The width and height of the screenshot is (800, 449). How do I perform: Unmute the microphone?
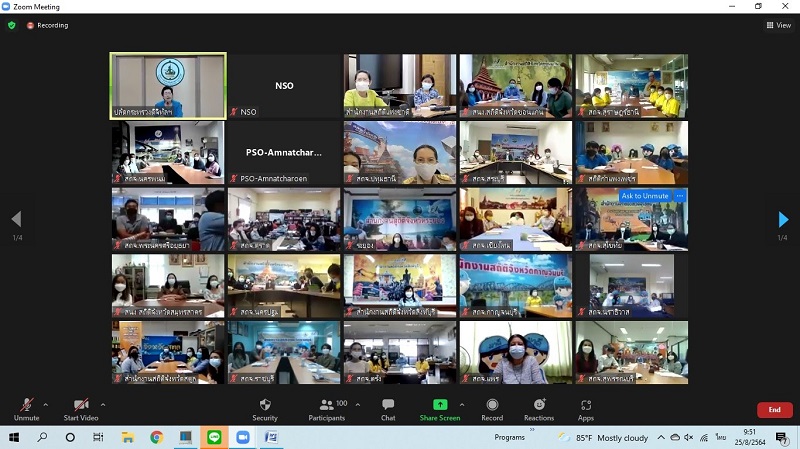click(x=27, y=408)
